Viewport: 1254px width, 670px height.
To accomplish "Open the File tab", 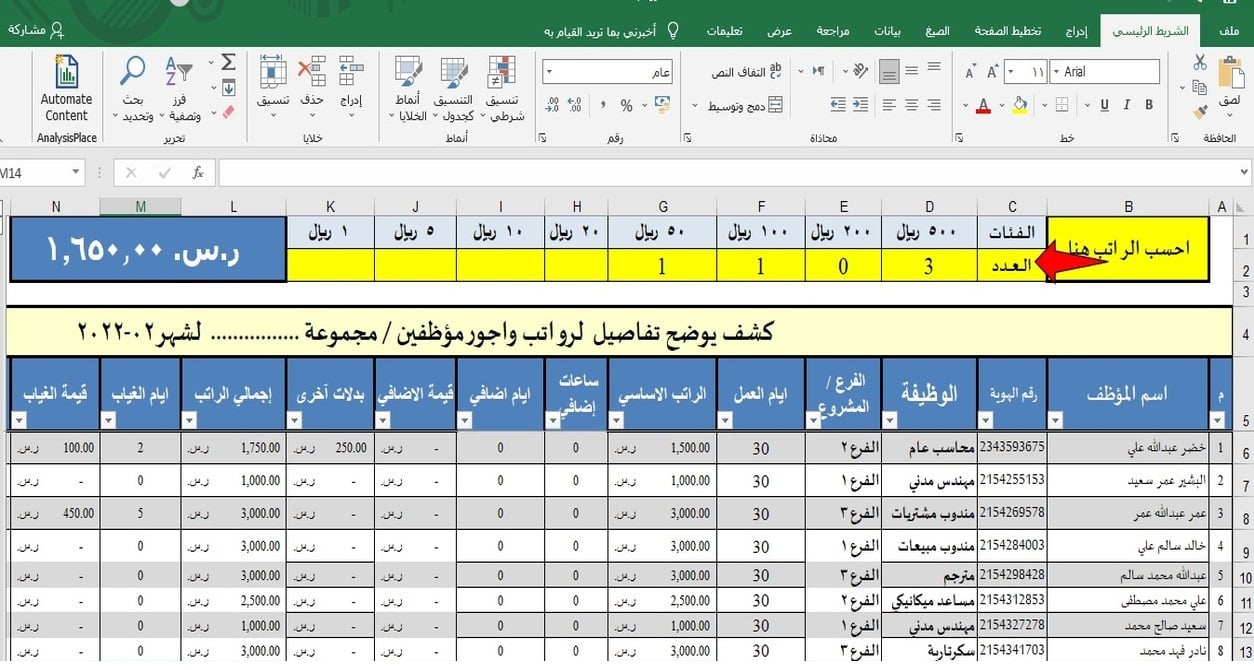I will (x=1230, y=31).
